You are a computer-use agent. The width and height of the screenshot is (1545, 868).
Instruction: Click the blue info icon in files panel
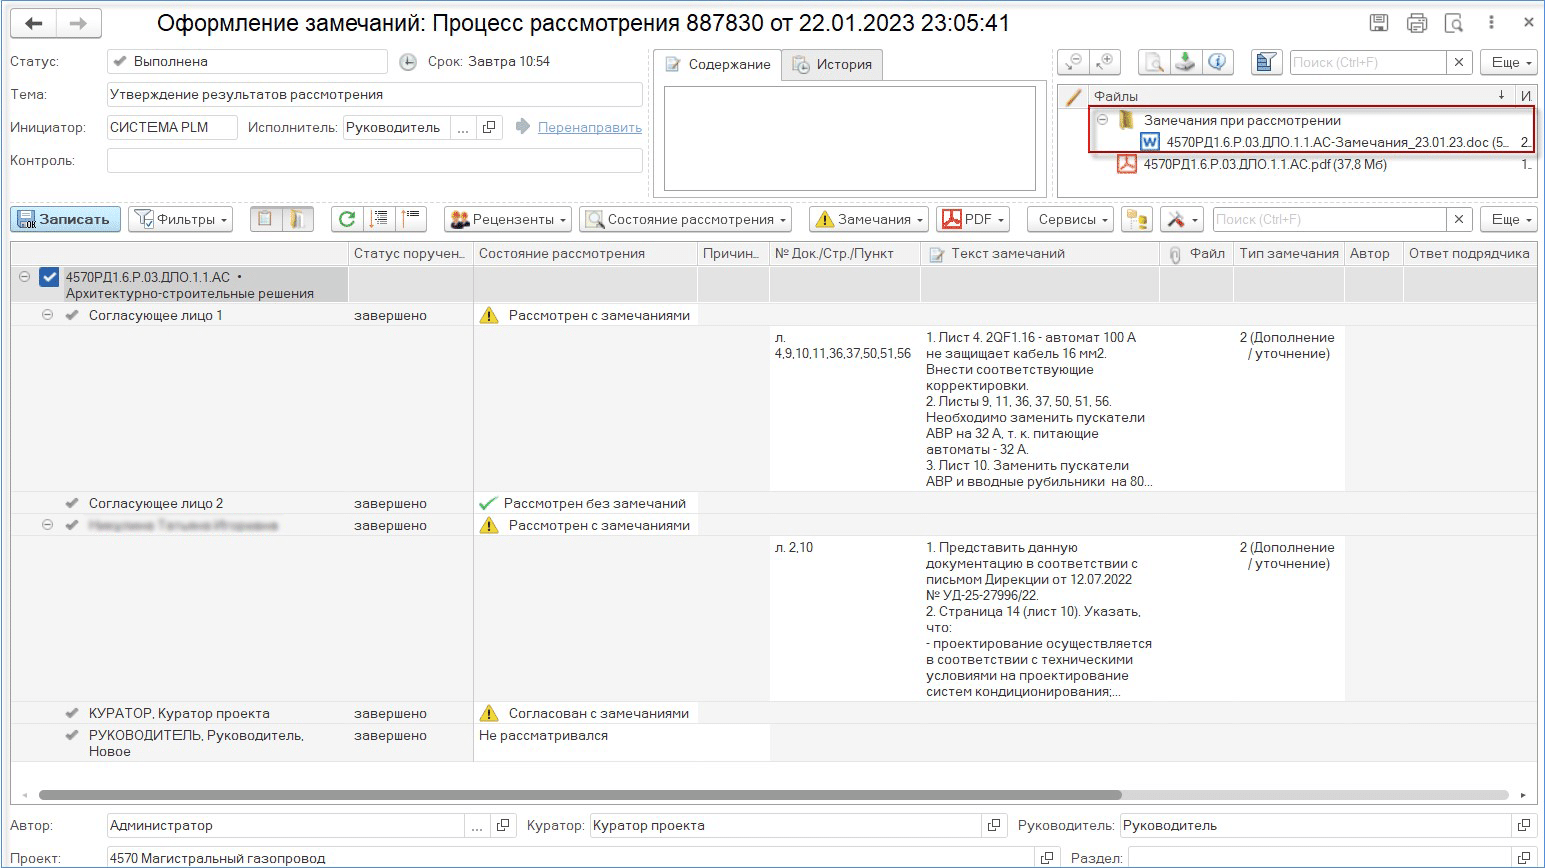point(1217,62)
